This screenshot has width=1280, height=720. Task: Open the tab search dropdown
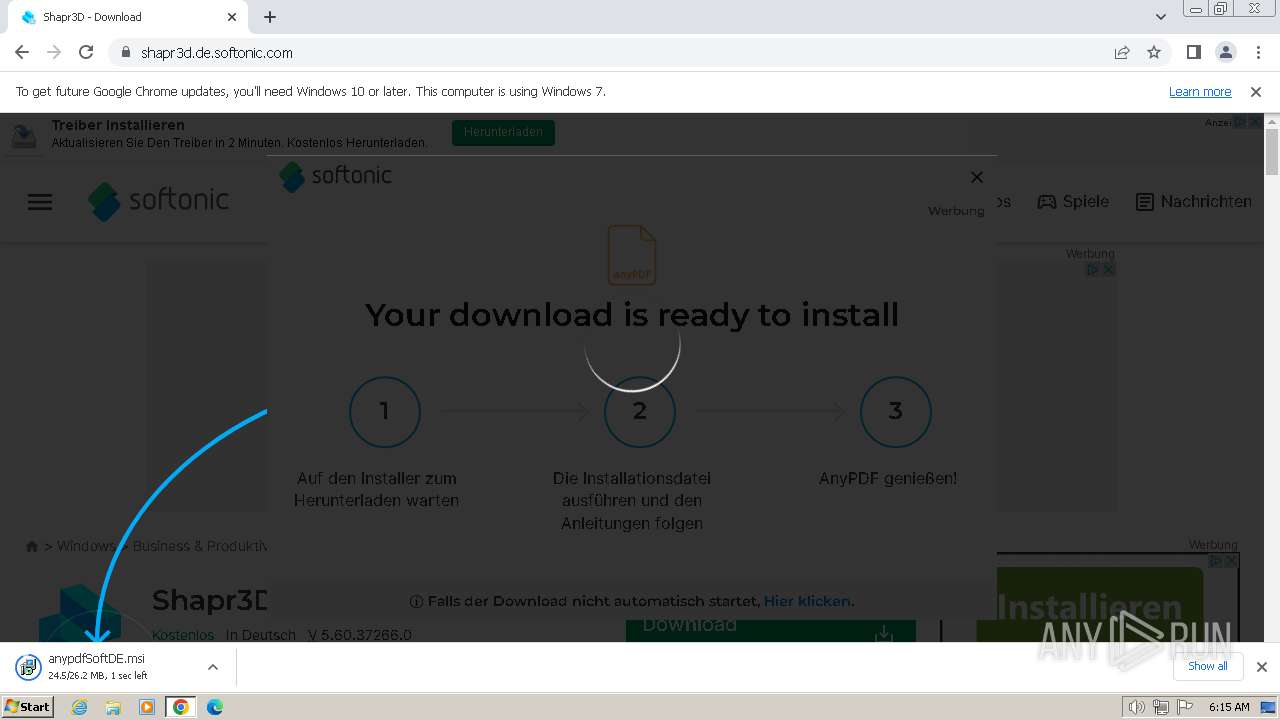tap(1160, 17)
